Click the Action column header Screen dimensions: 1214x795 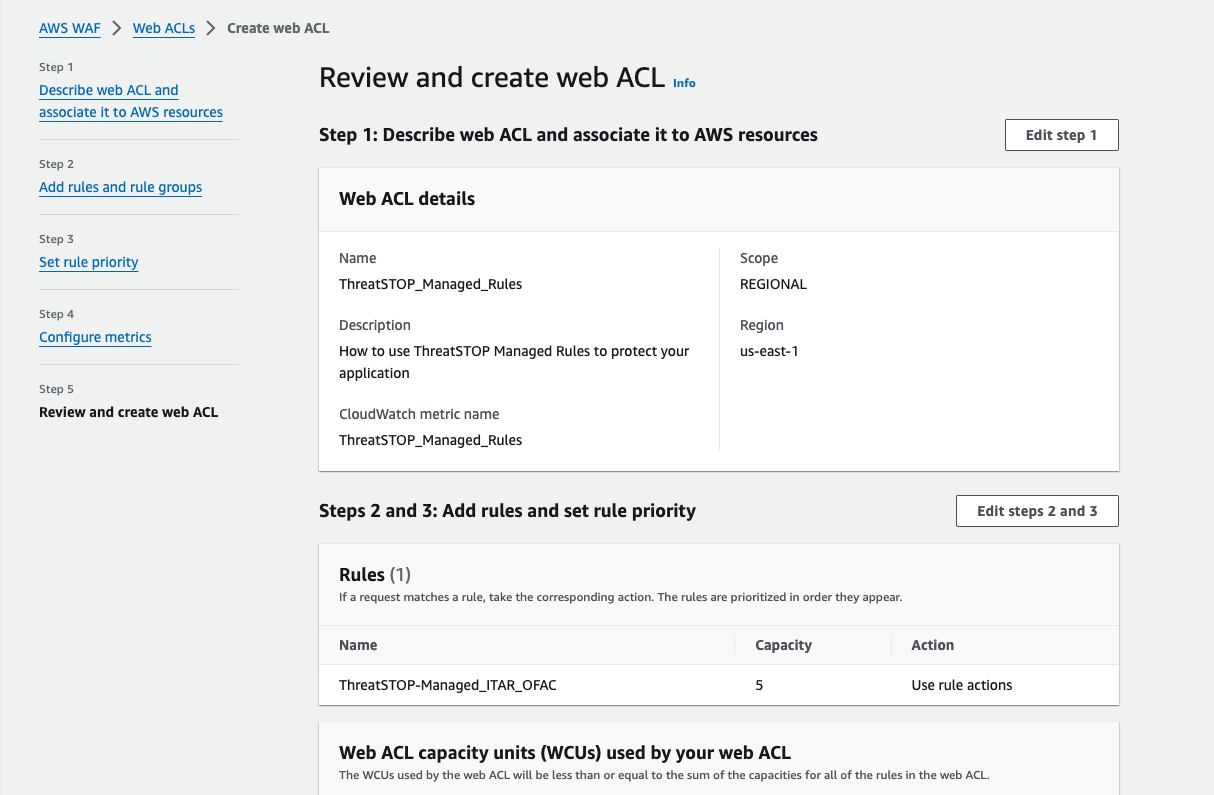(x=932, y=645)
